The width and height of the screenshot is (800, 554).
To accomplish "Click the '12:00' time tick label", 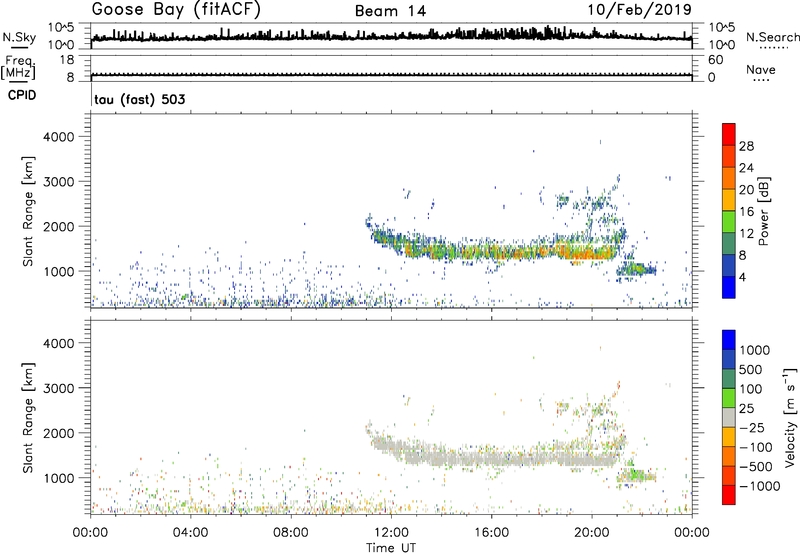I will click(391, 533).
